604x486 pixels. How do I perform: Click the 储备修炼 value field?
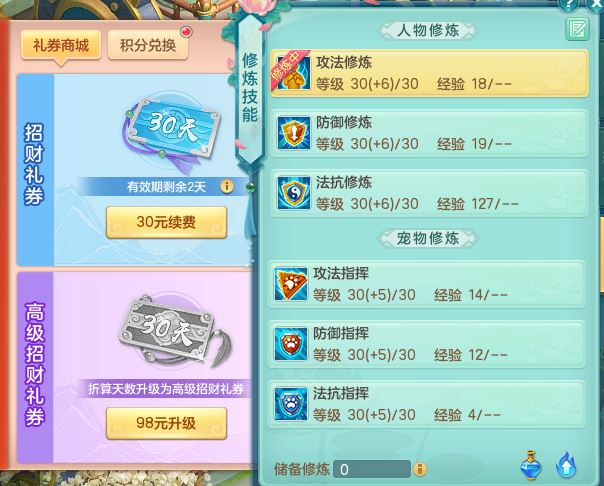click(x=372, y=469)
